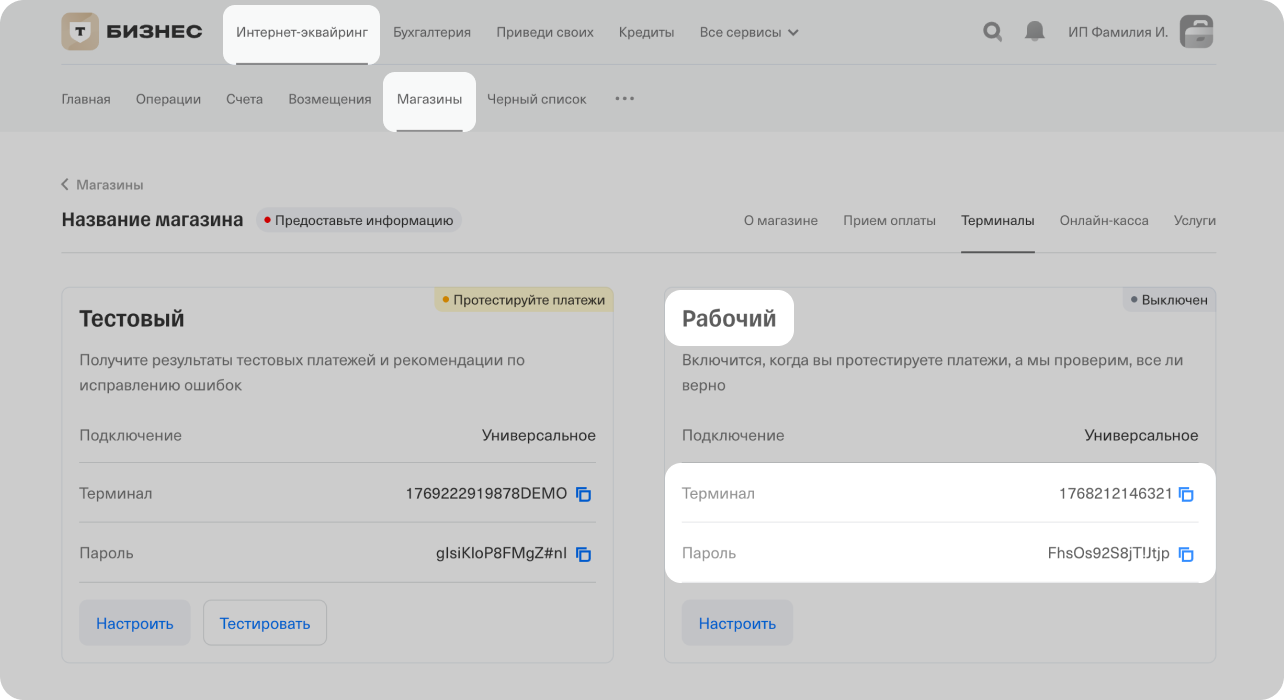Open Приведи своих section
The height and width of the screenshot is (700, 1284).
point(545,32)
